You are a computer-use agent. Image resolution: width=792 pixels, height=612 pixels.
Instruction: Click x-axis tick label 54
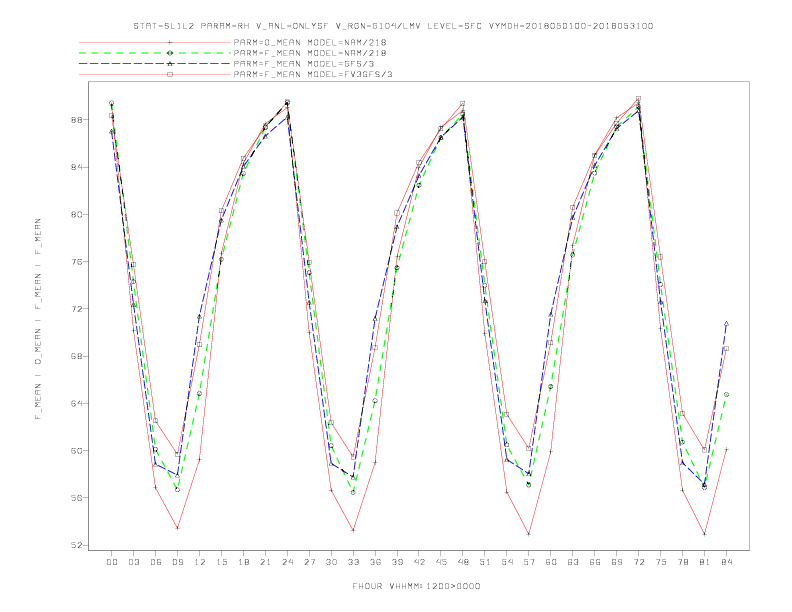507,562
